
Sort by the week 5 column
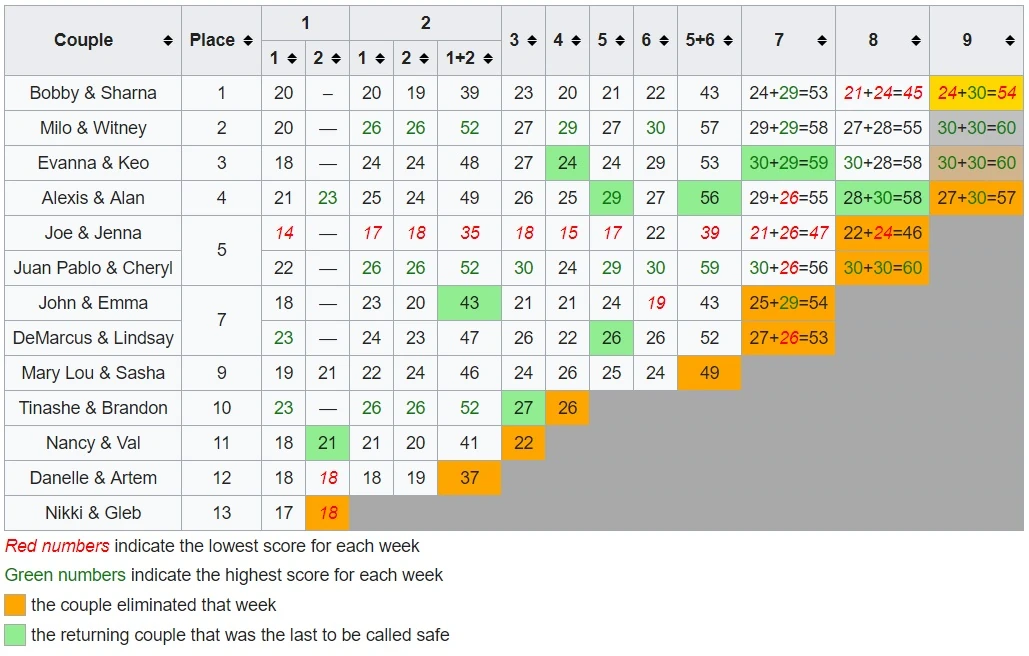click(620, 41)
